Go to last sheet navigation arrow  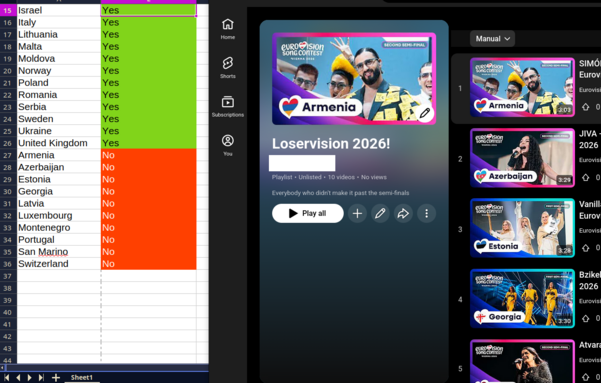tap(41, 378)
